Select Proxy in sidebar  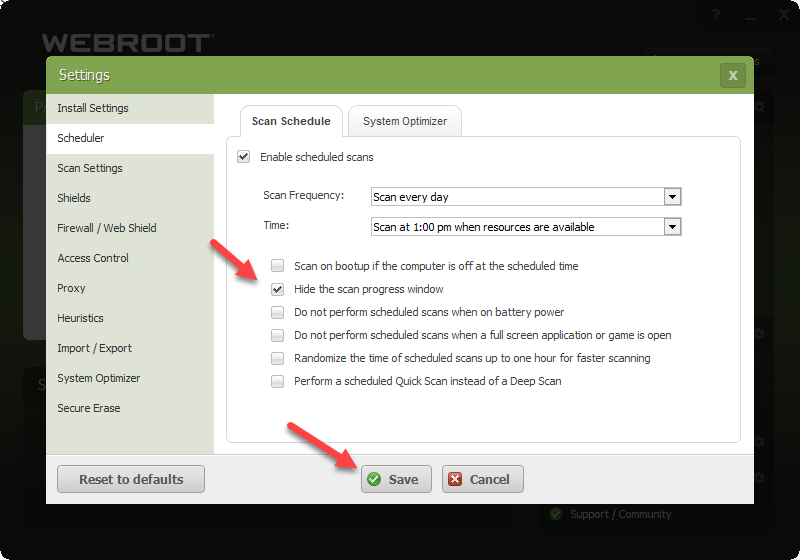[x=130, y=288]
